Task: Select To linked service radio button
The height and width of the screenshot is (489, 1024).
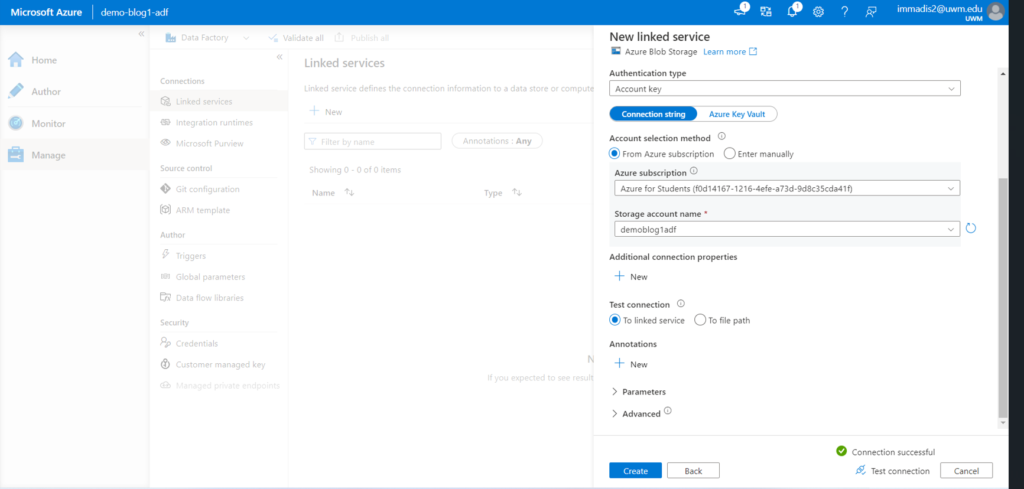Action: point(614,320)
